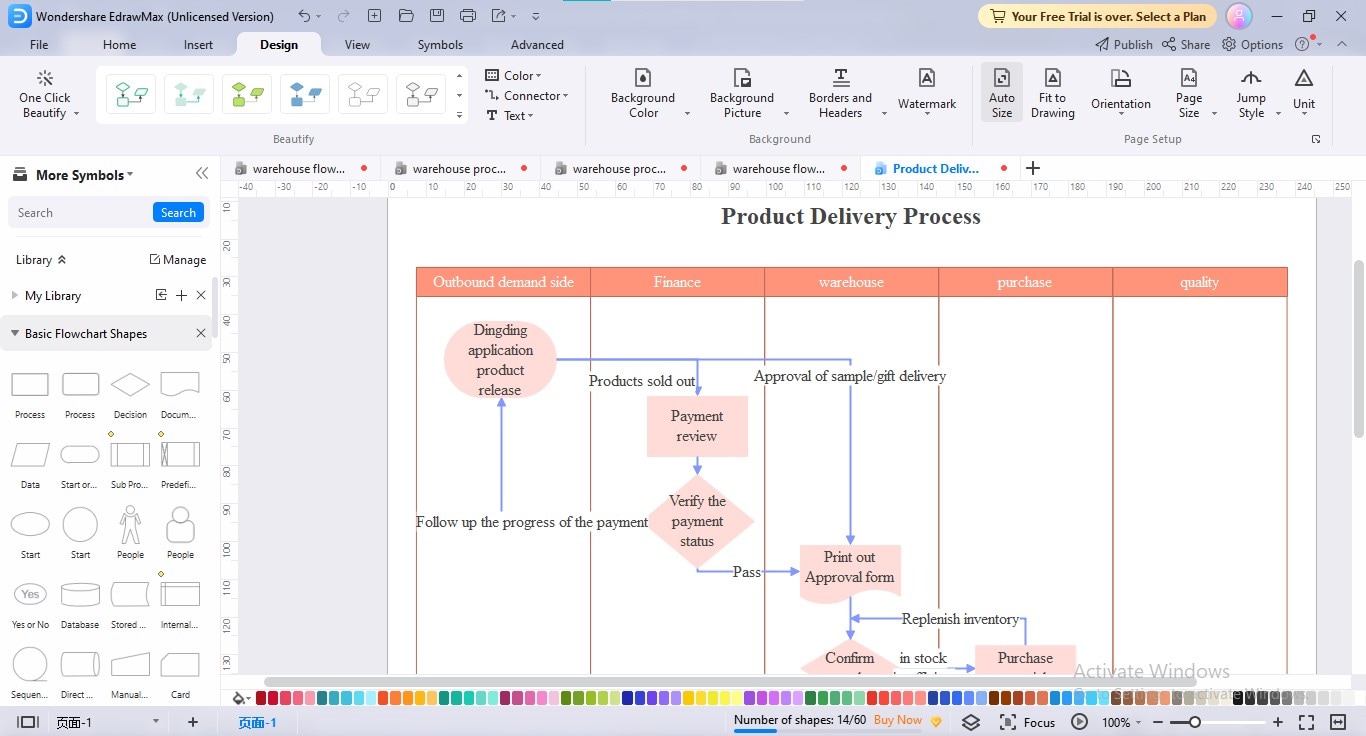Click the Publish button
The width and height of the screenshot is (1366, 736).
[x=1124, y=44]
